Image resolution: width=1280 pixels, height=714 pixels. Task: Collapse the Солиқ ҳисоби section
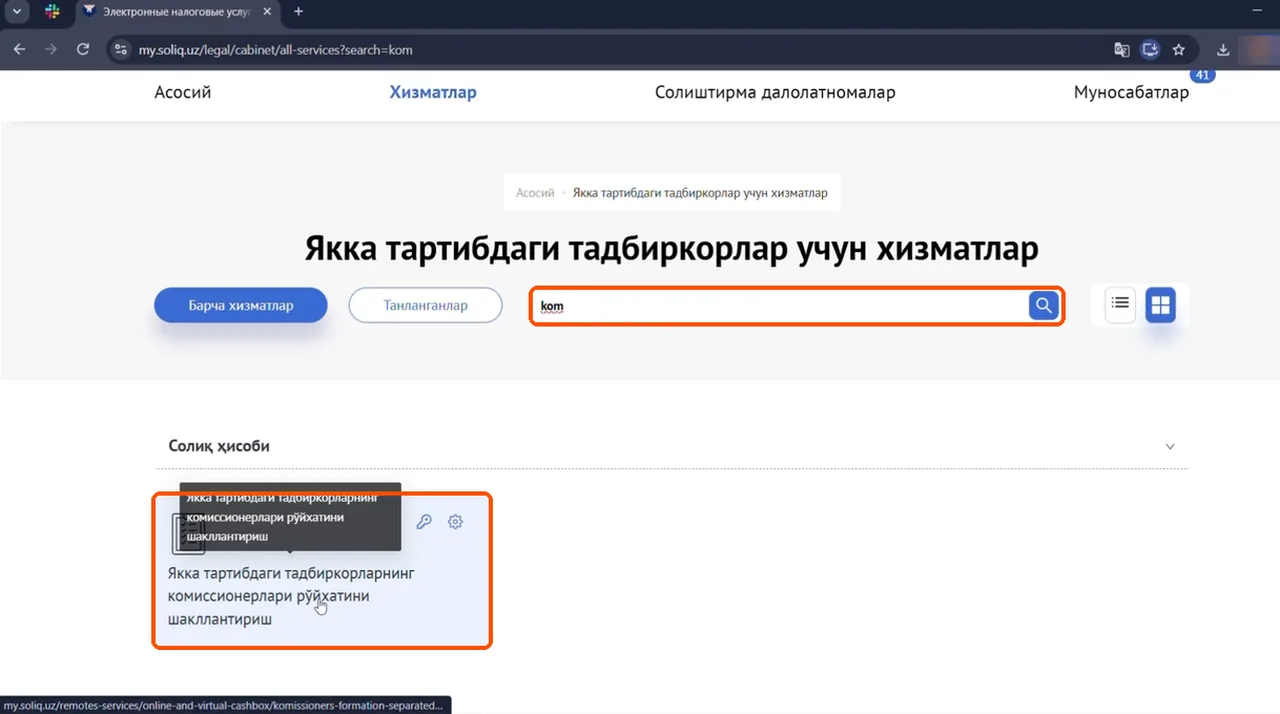(x=1171, y=446)
